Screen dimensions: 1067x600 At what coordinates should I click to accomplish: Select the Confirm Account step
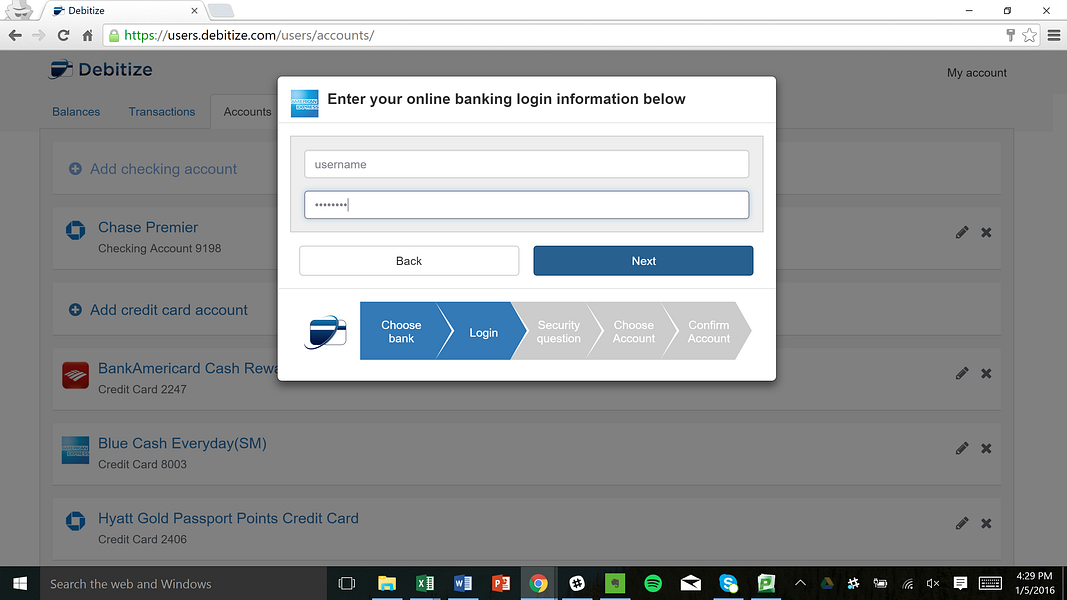(x=708, y=331)
